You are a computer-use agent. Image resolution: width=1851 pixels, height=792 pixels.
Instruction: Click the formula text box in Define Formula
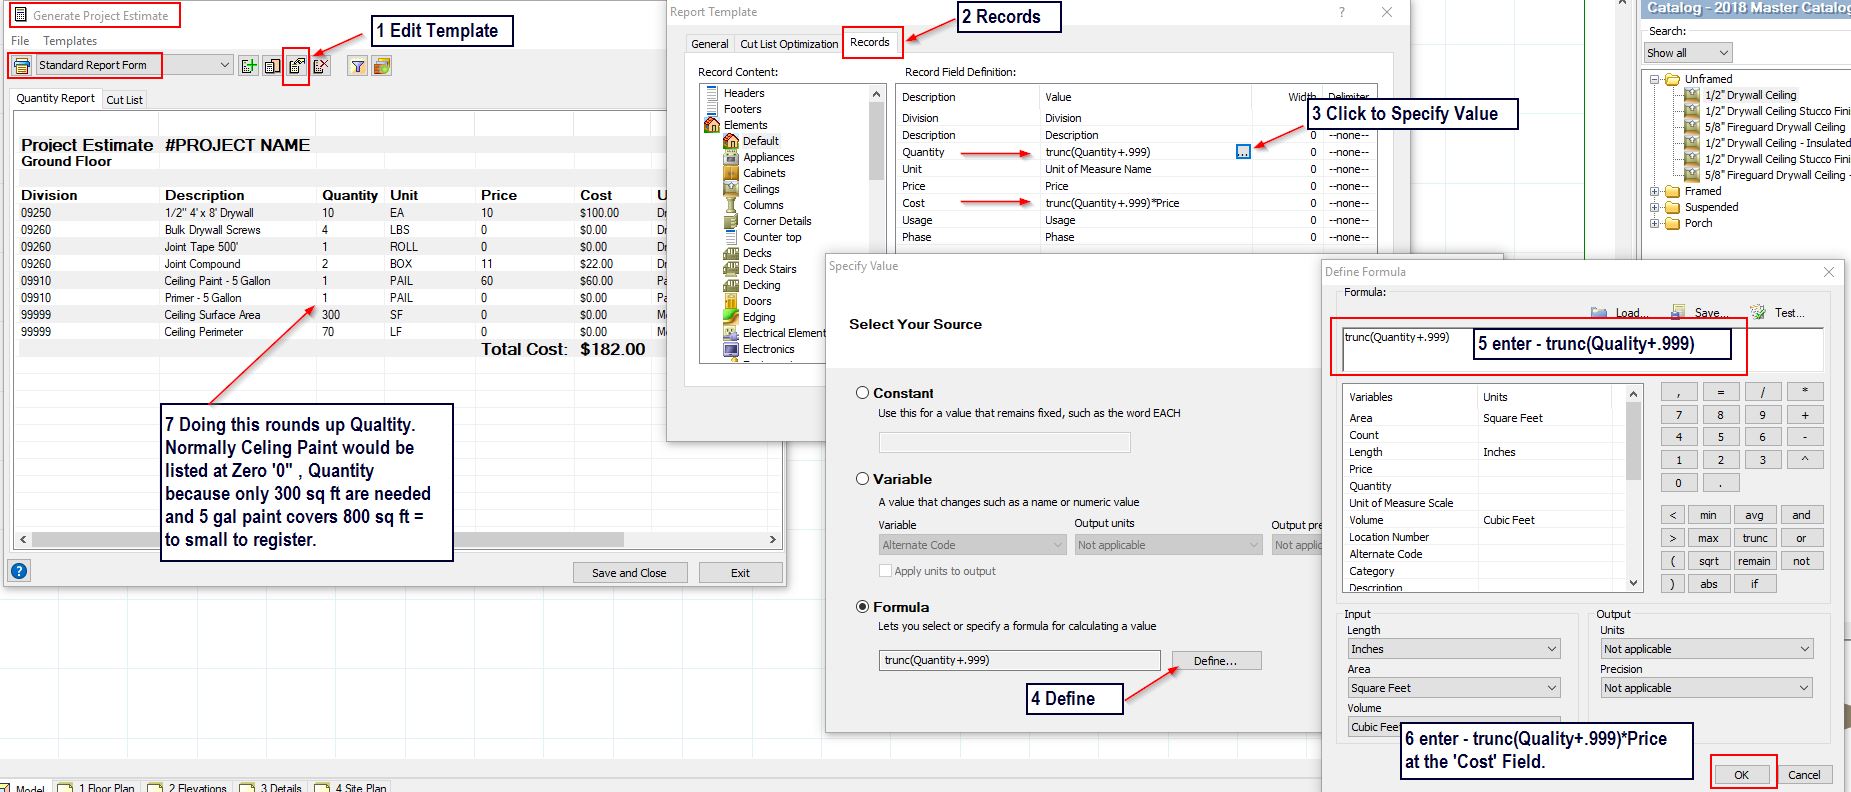(x=1583, y=350)
